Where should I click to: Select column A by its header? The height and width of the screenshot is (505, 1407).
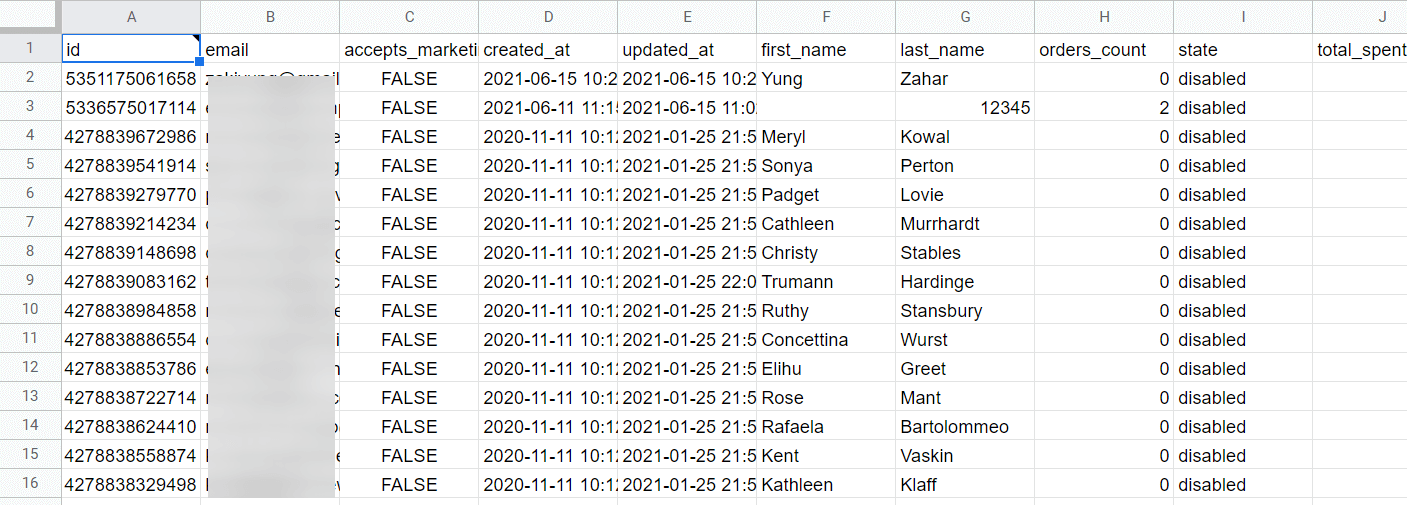(x=131, y=16)
